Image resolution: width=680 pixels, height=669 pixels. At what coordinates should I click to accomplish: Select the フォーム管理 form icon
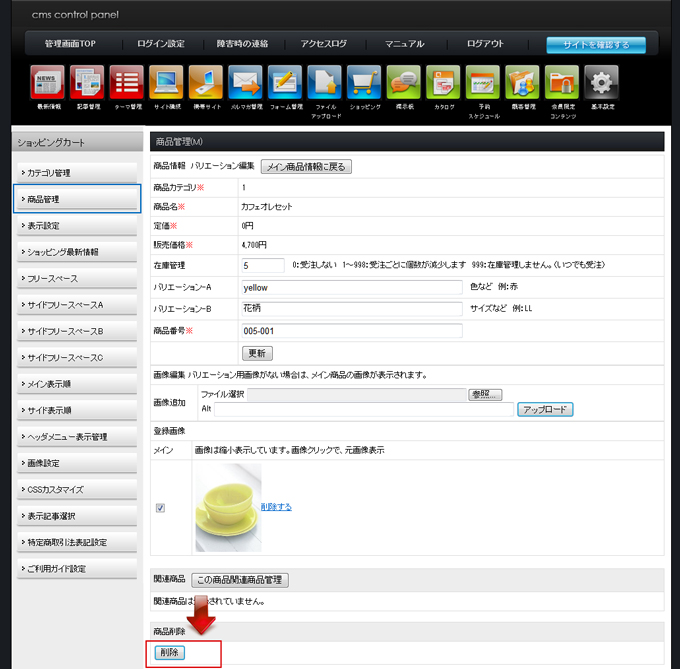285,82
